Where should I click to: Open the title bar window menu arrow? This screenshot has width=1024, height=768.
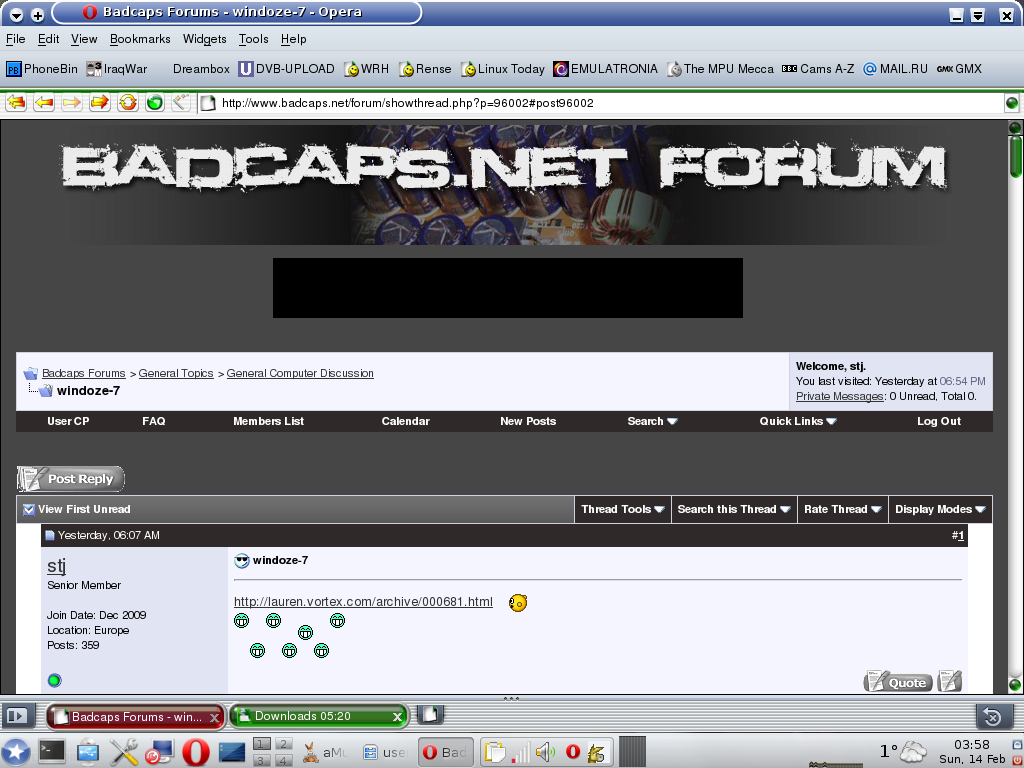point(16,14)
